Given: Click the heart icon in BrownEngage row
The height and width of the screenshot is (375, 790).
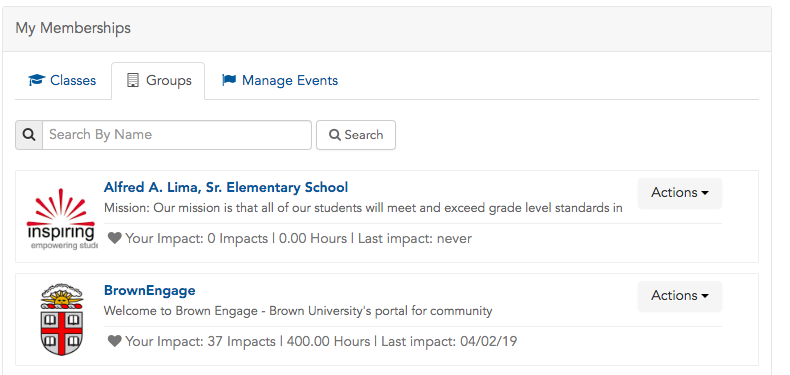Looking at the screenshot, I should (x=115, y=341).
